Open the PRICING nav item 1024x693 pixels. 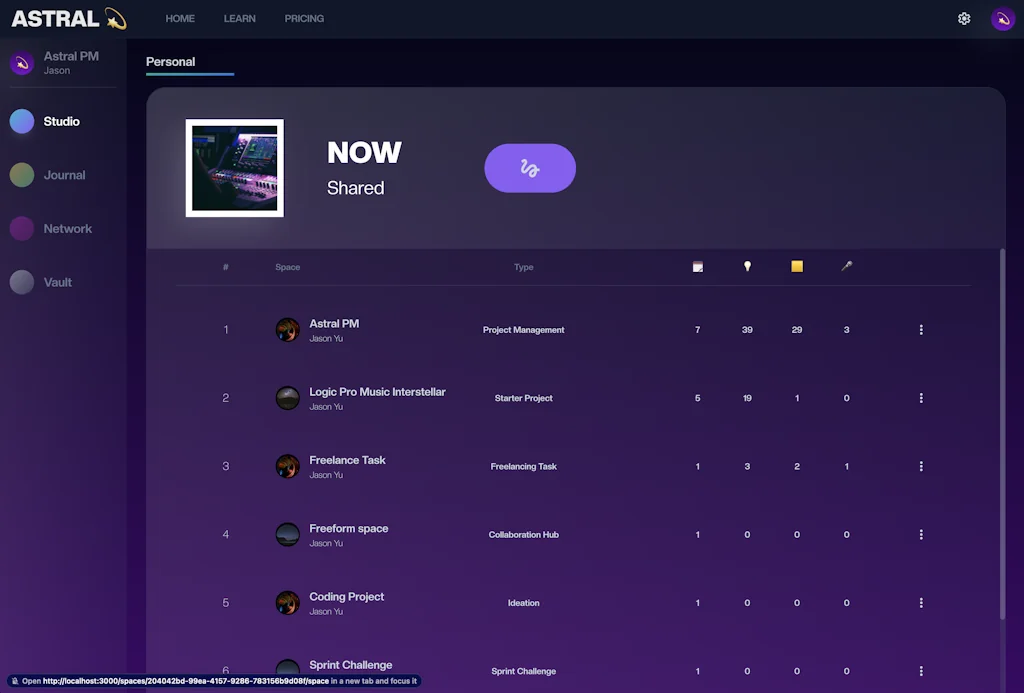pyautogui.click(x=304, y=19)
